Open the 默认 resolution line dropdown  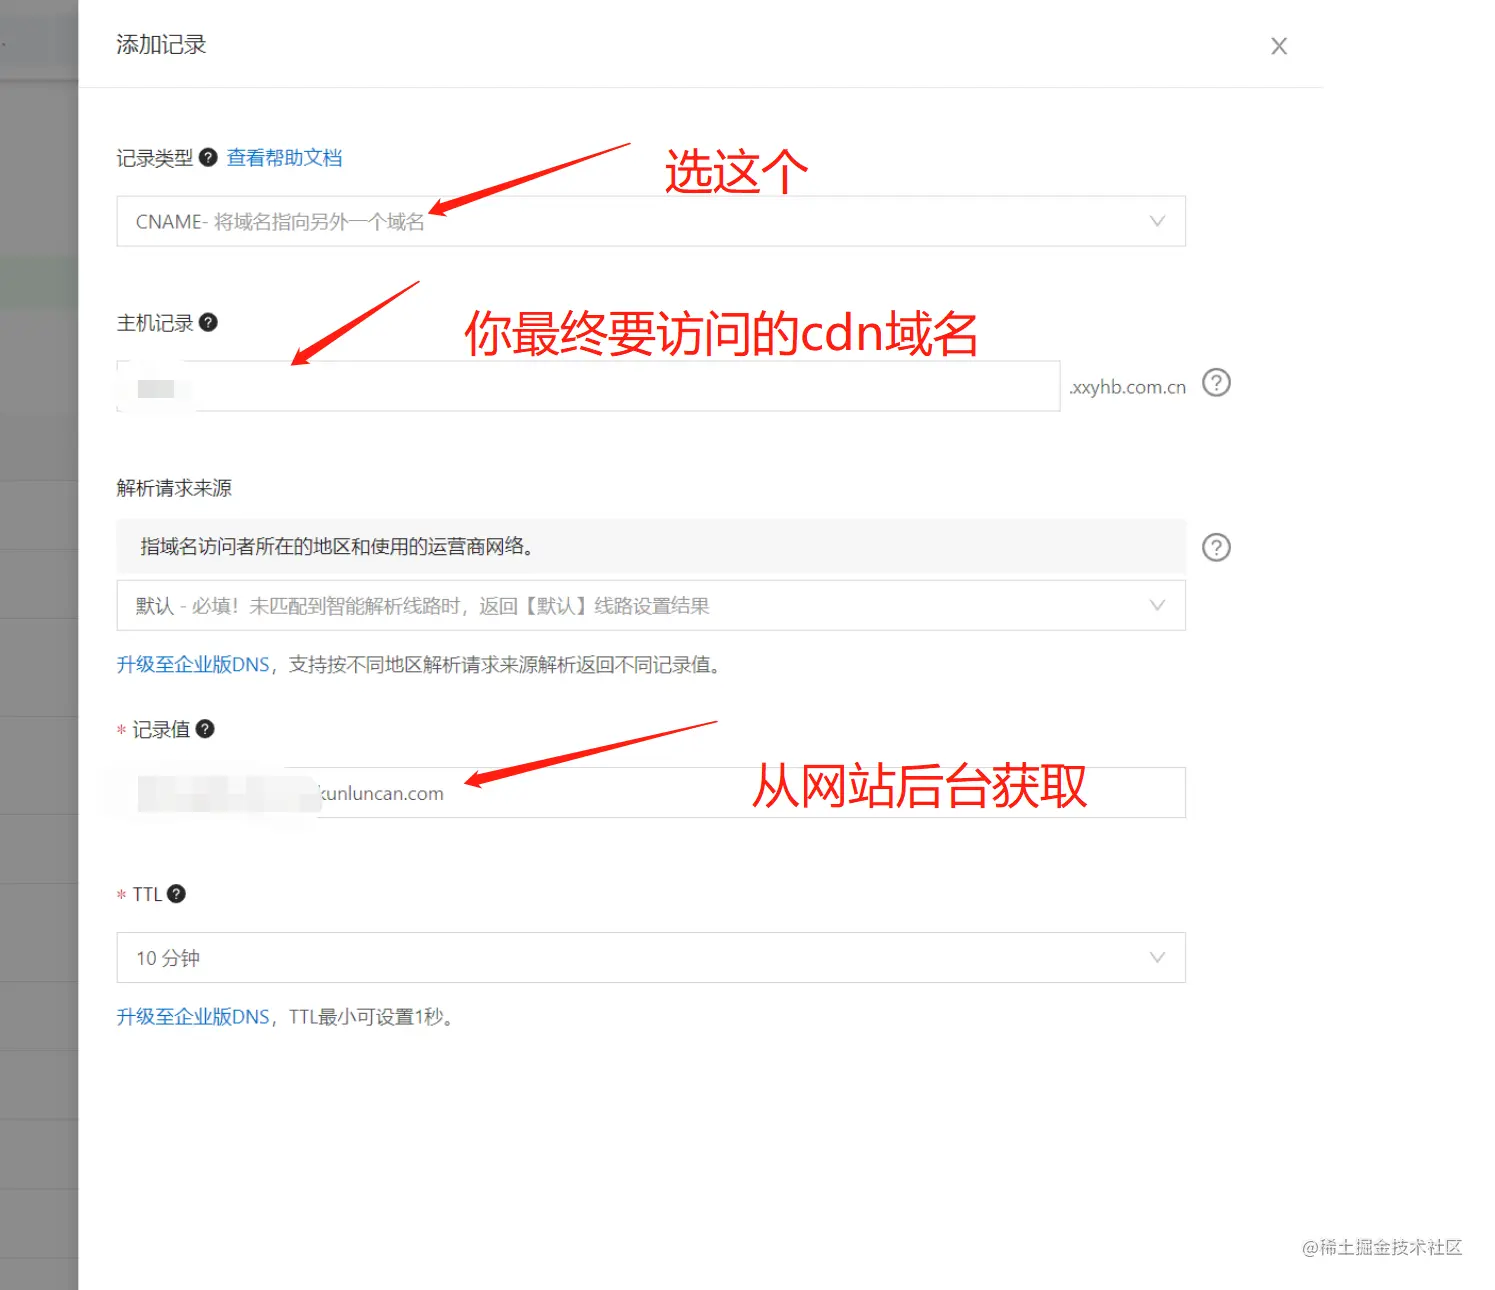650,605
